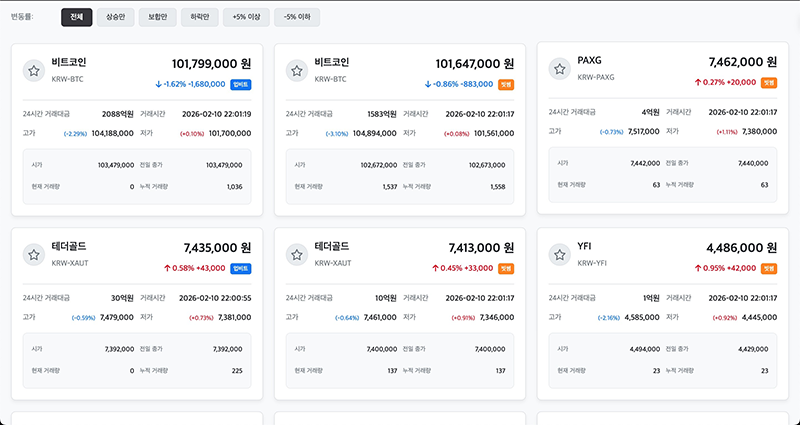
Task: Filter by 보합만
Action: 158,17
